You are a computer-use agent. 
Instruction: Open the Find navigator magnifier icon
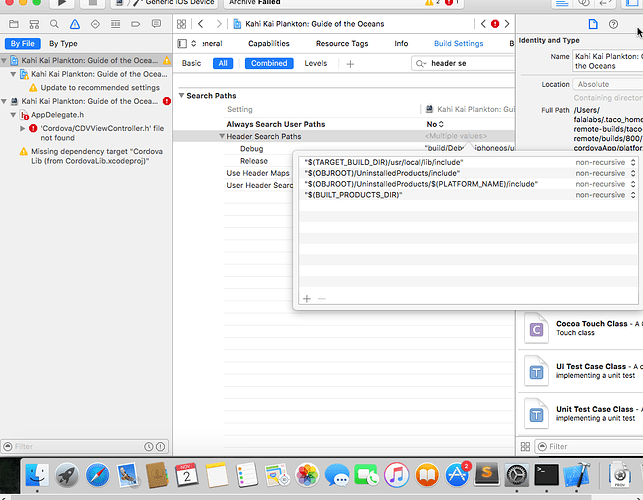click(x=54, y=24)
